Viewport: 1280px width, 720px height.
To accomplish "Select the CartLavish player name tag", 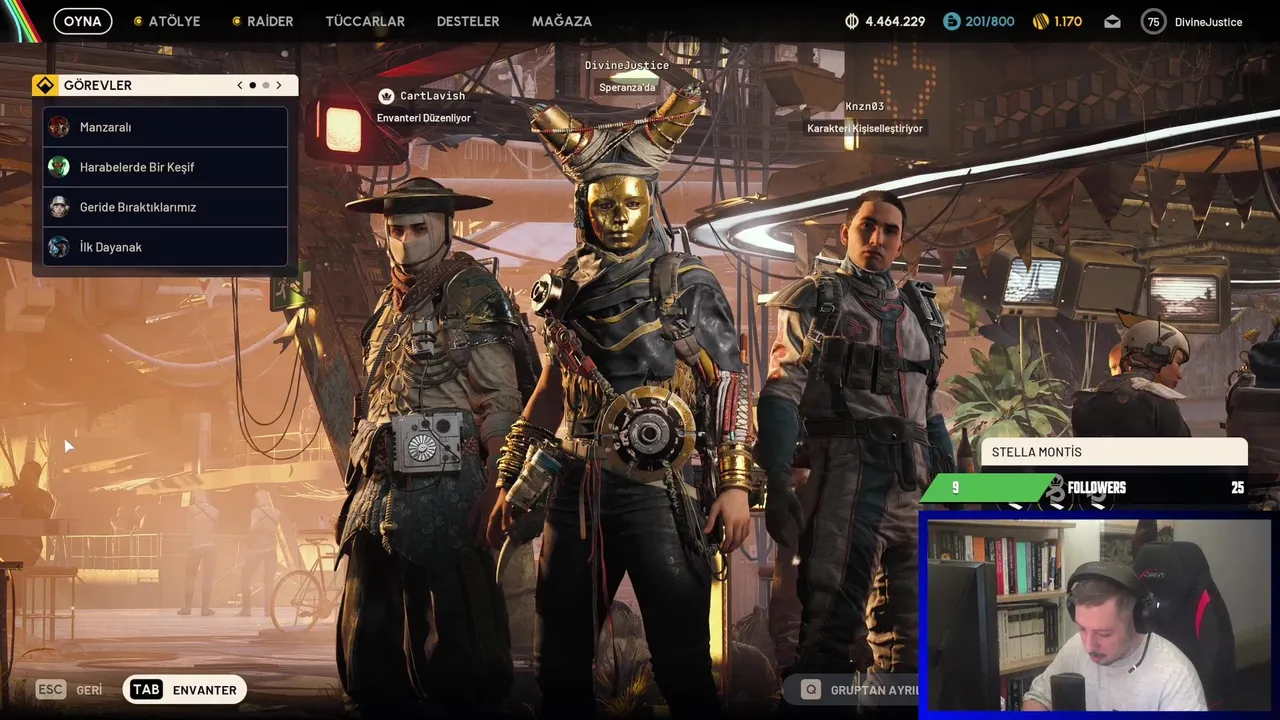I will pyautogui.click(x=432, y=96).
